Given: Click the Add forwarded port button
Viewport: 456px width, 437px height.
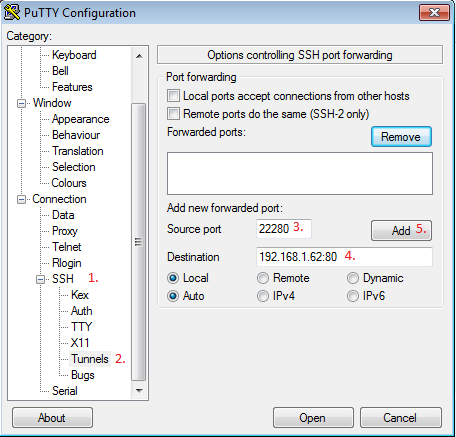Looking at the screenshot, I should point(401,230).
